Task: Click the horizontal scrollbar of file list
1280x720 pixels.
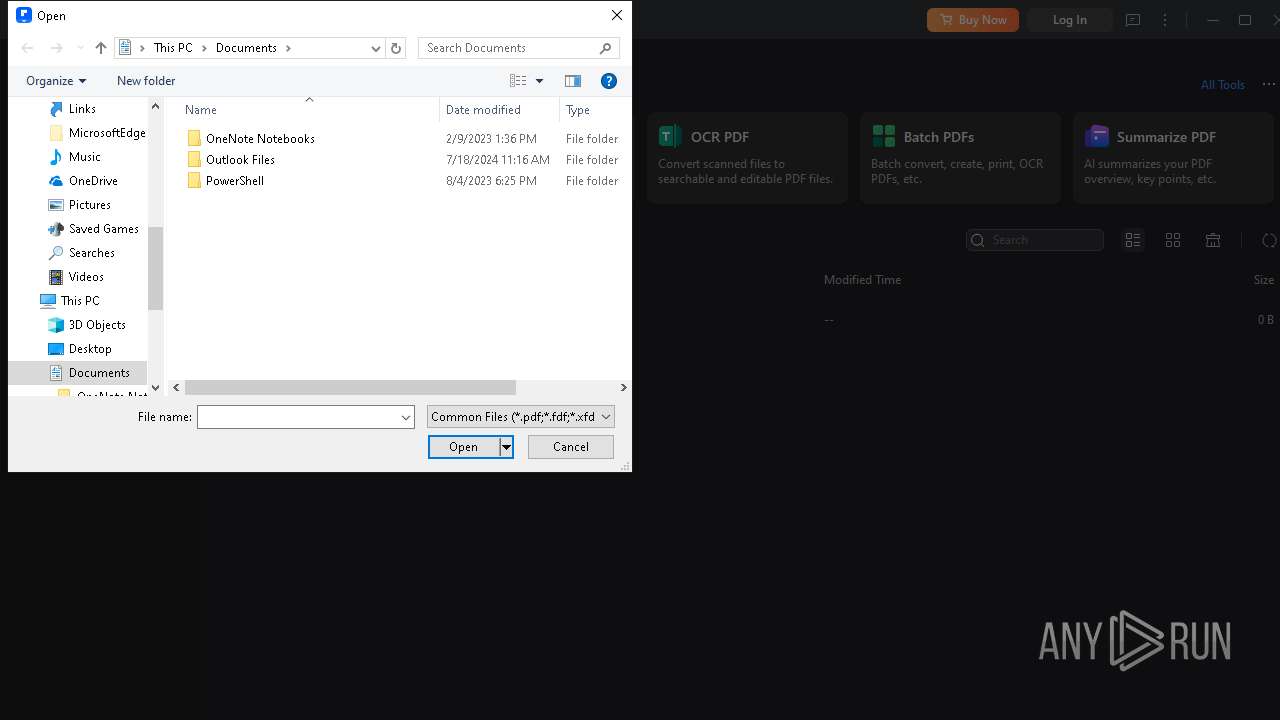Action: 350,387
